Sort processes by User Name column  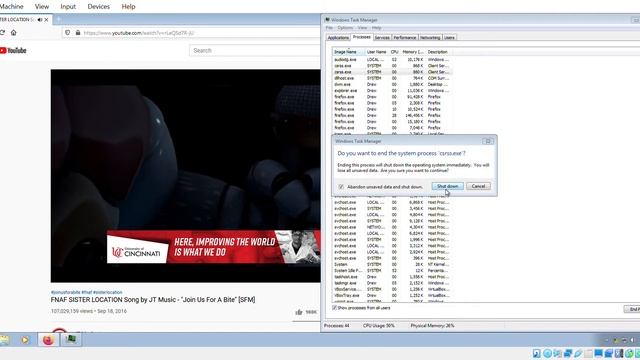coord(376,52)
